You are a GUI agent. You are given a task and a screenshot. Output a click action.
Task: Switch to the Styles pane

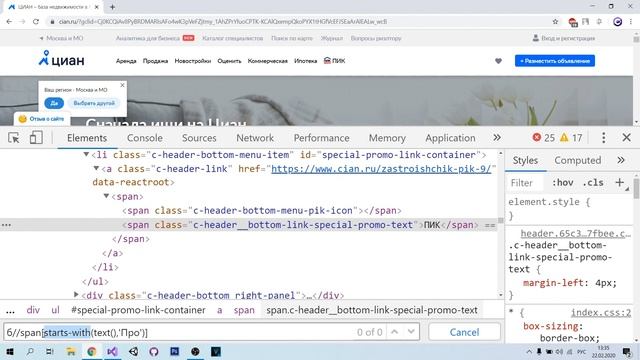(x=525, y=160)
